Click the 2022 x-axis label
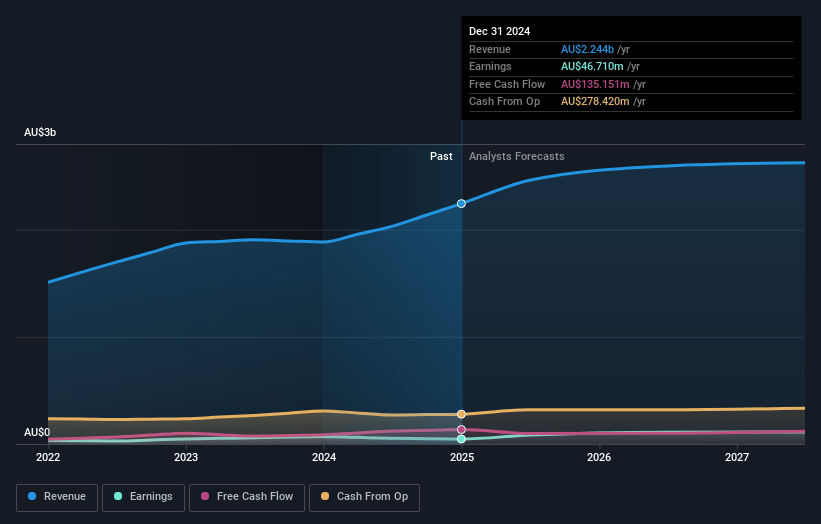Screen dimensions: 821x524 coord(48,457)
